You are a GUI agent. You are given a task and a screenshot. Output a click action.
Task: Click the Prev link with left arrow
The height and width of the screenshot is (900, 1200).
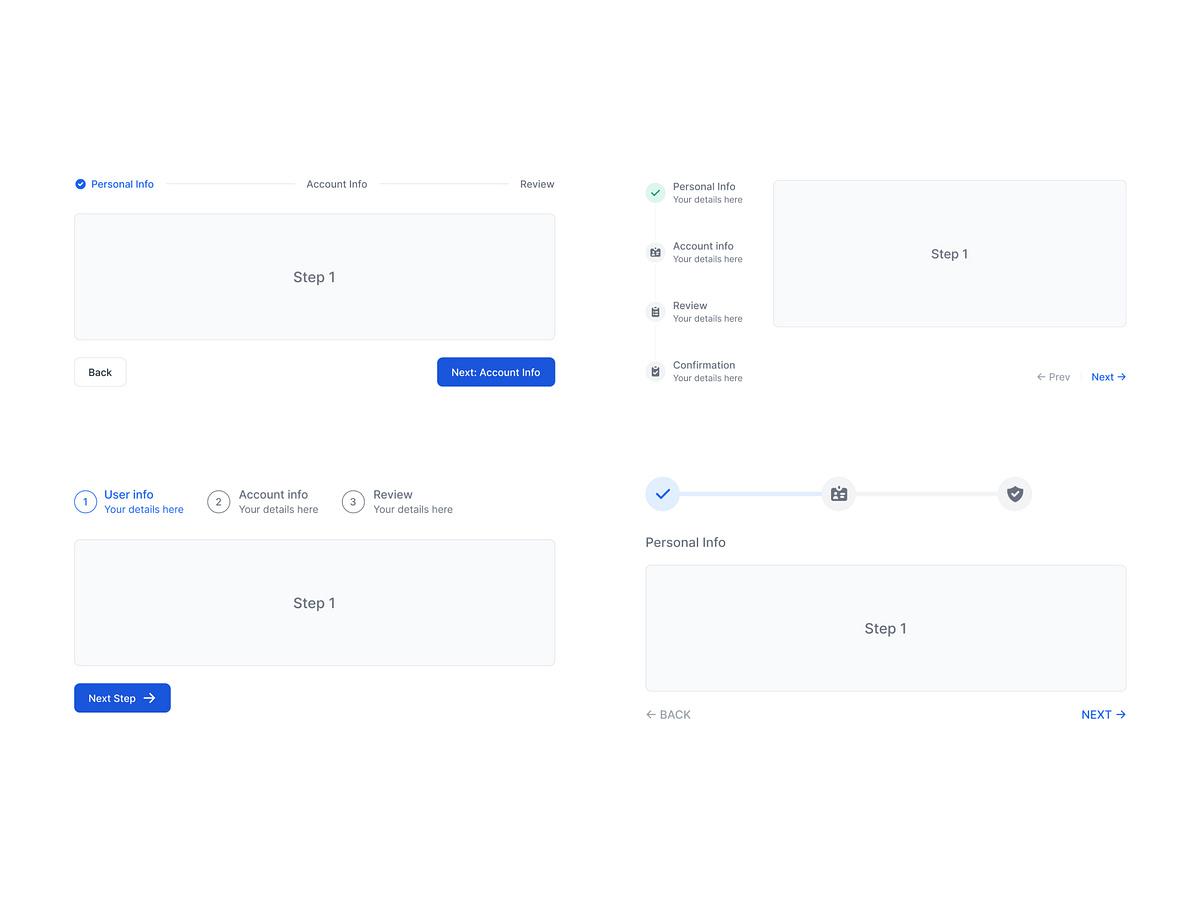1053,377
